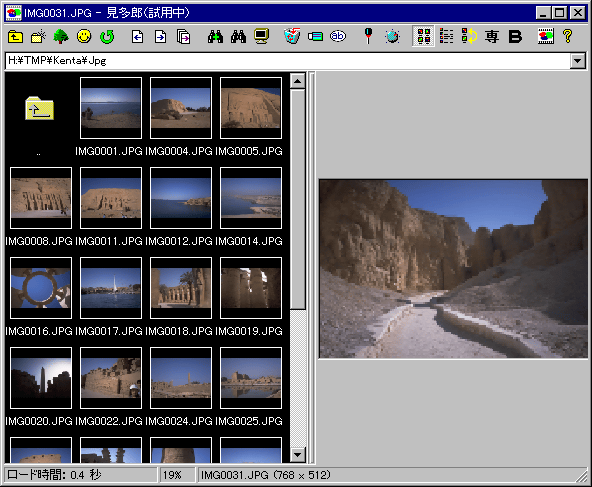Click the film-strip color image icon
The image size is (592, 487).
pos(546,36)
